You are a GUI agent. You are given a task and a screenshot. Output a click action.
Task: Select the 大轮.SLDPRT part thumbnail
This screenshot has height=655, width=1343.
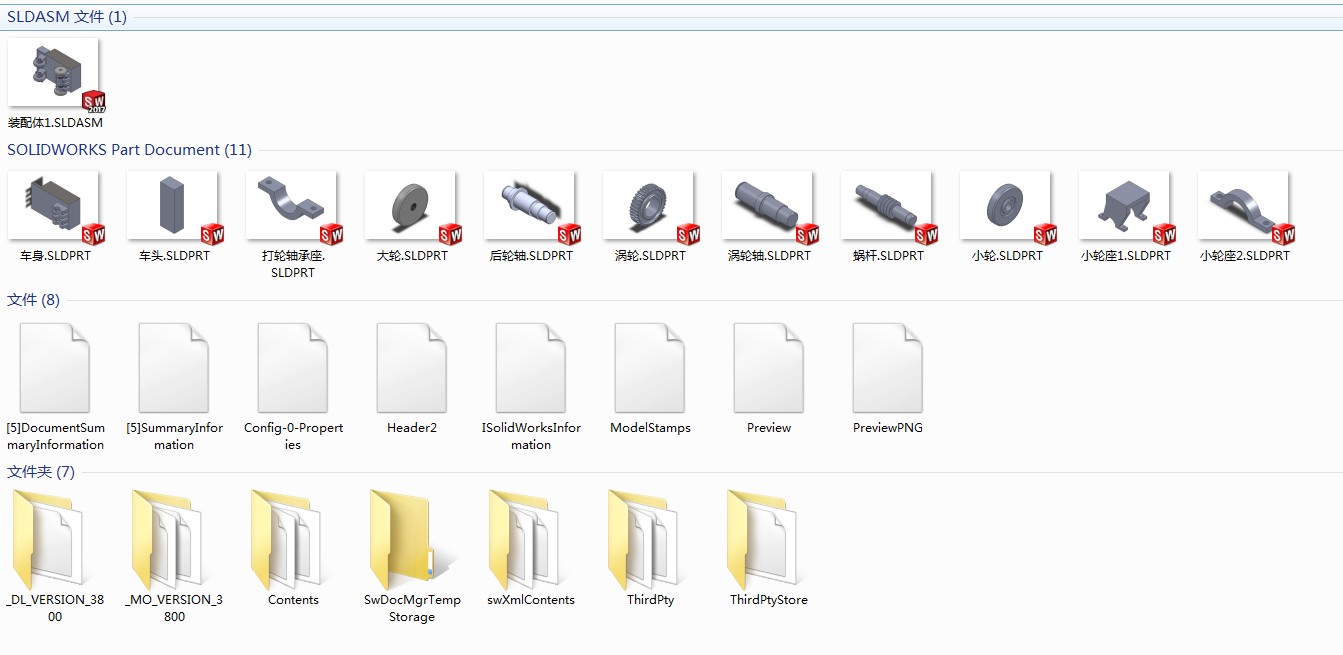coord(412,207)
